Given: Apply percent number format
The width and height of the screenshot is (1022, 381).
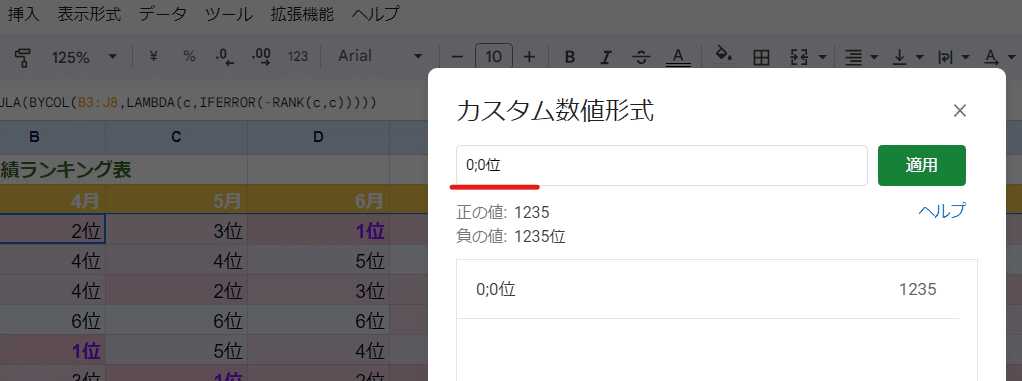Looking at the screenshot, I should 189,57.
